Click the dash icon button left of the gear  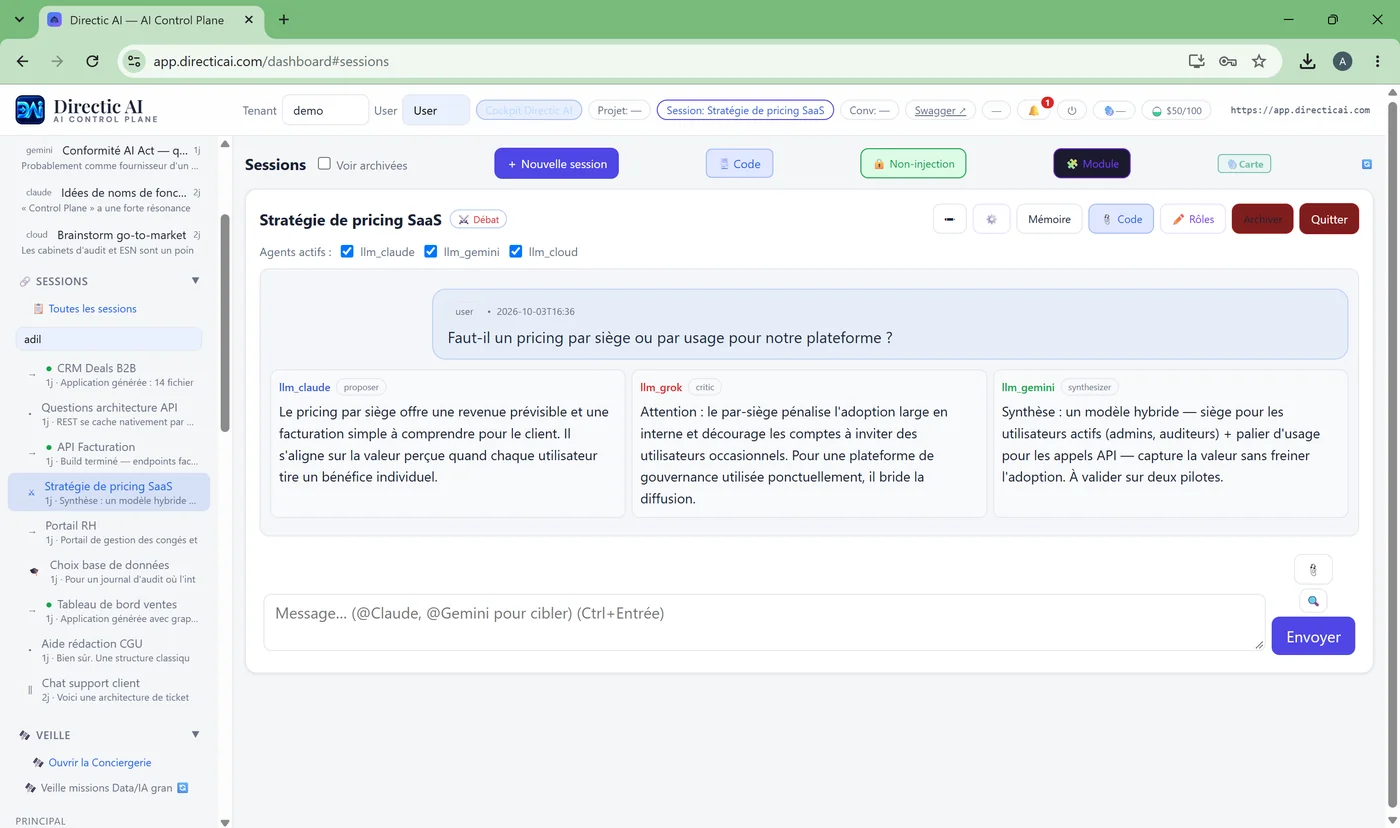(x=949, y=219)
